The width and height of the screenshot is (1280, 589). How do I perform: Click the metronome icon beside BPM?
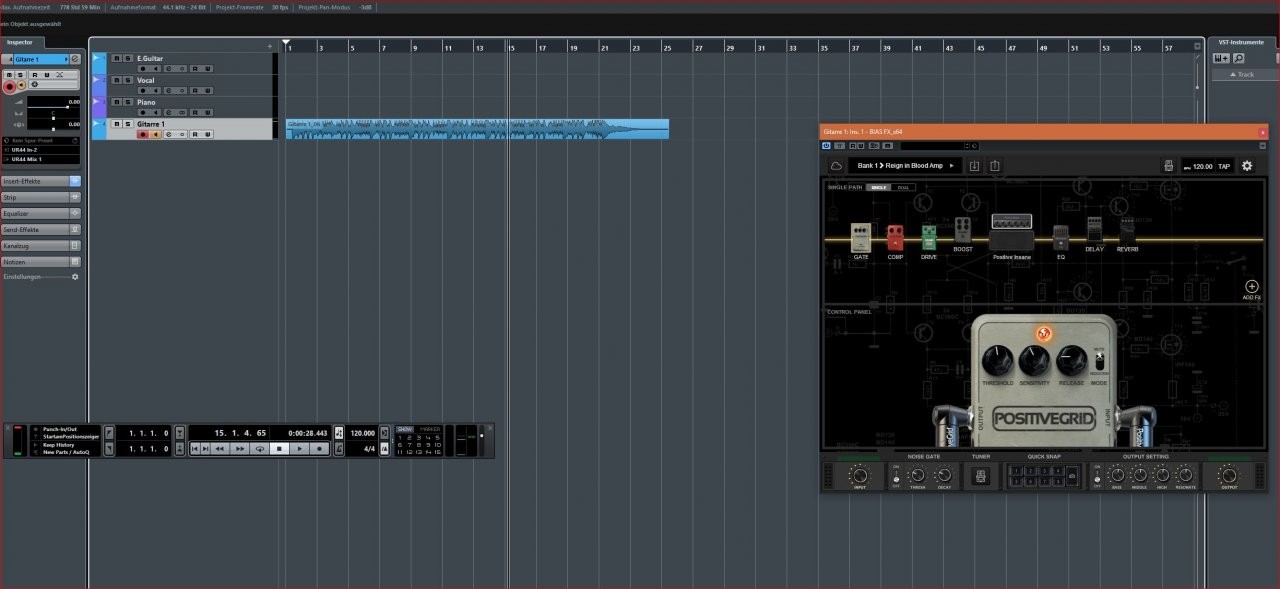point(1168,166)
